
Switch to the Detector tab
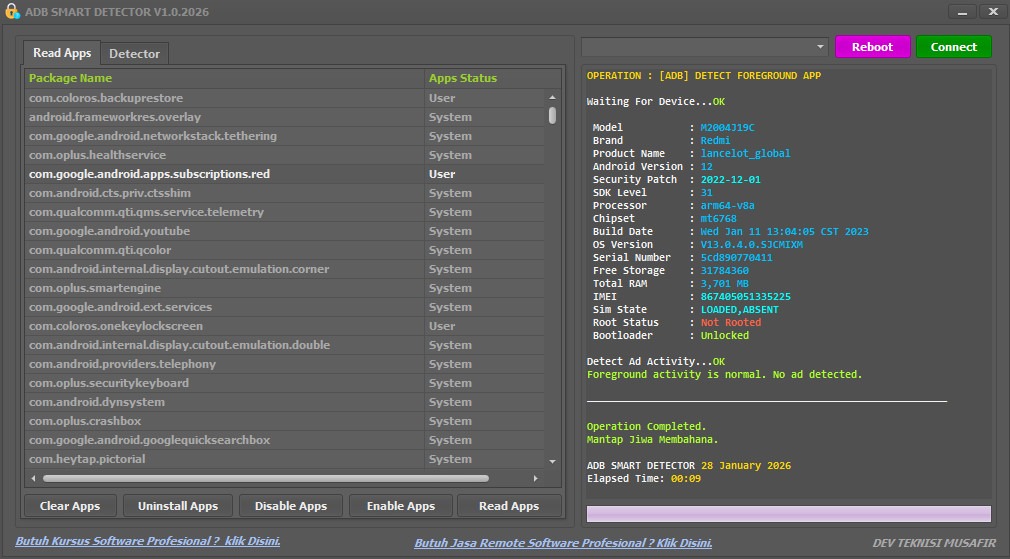click(x=134, y=53)
